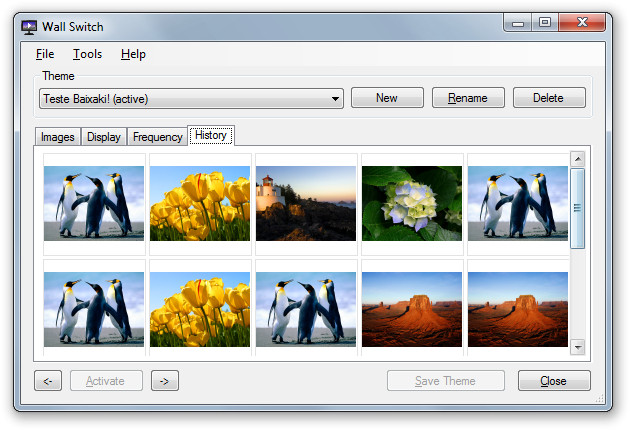Click the Rename theme button
630x431 pixels.
pyautogui.click(x=468, y=98)
